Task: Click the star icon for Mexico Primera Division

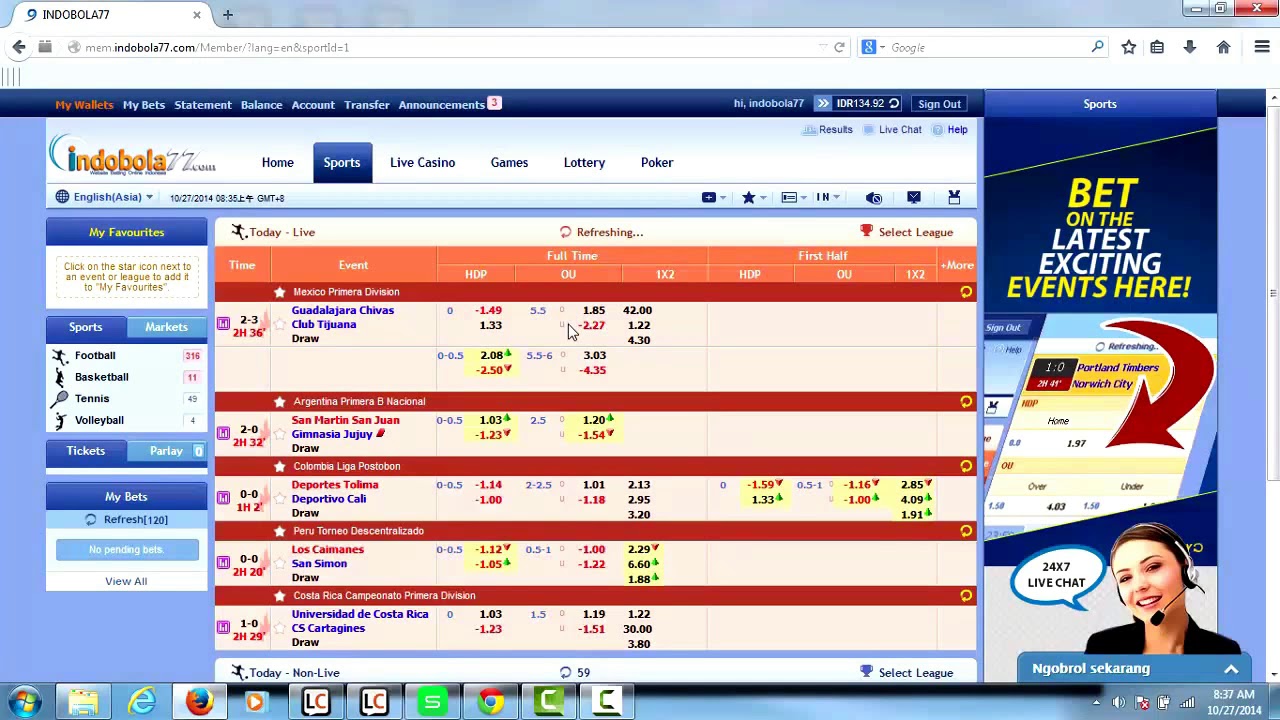Action: pyautogui.click(x=280, y=292)
